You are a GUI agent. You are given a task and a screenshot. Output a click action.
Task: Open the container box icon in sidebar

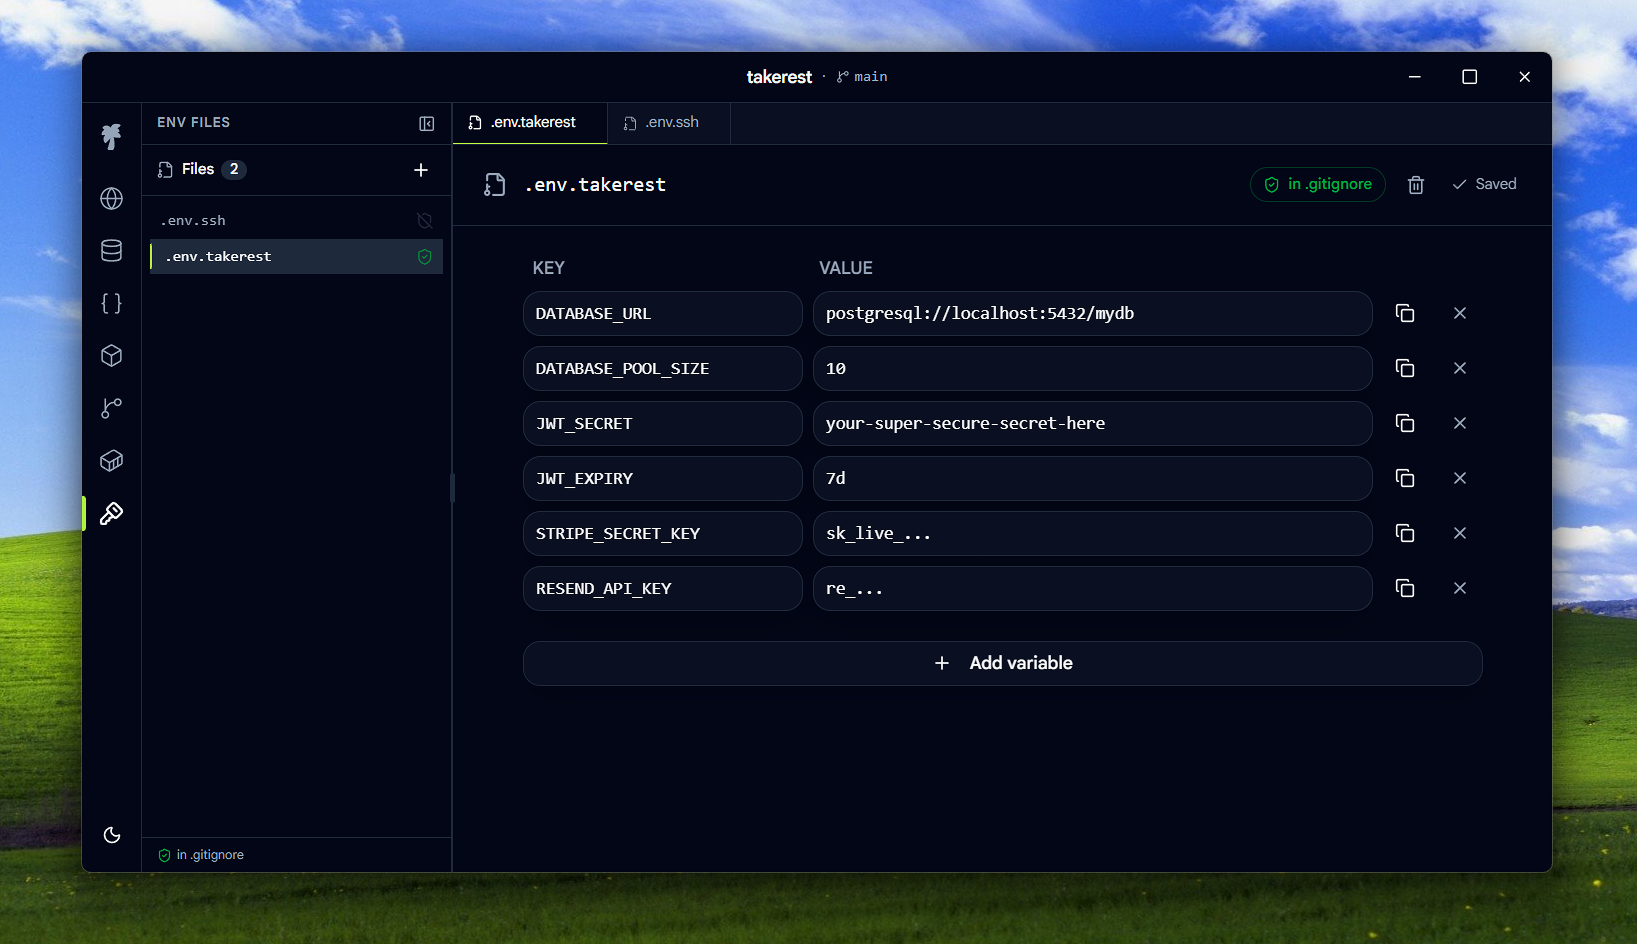tap(111, 461)
